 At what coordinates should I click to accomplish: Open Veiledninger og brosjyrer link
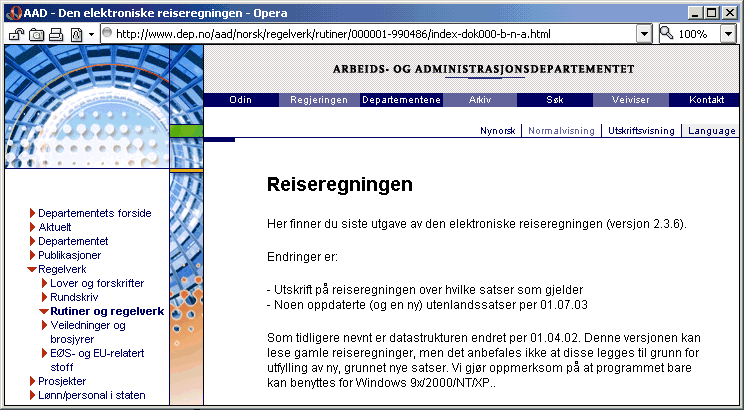[x=88, y=332]
